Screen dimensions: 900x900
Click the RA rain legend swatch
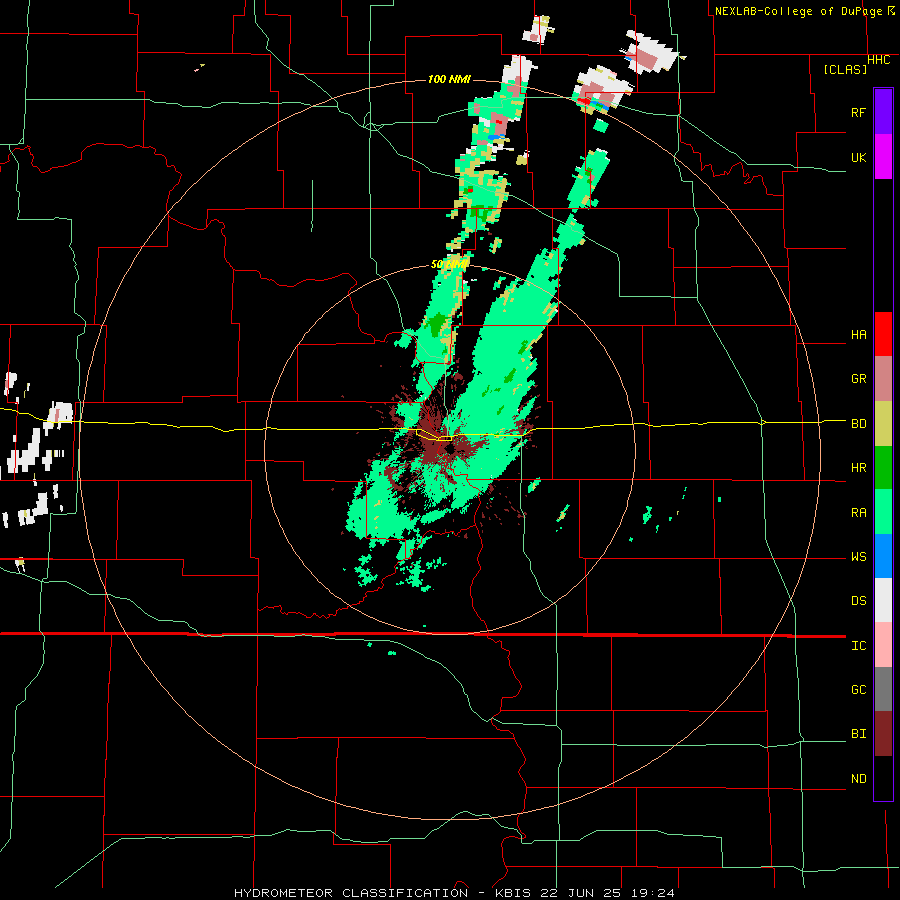point(883,512)
